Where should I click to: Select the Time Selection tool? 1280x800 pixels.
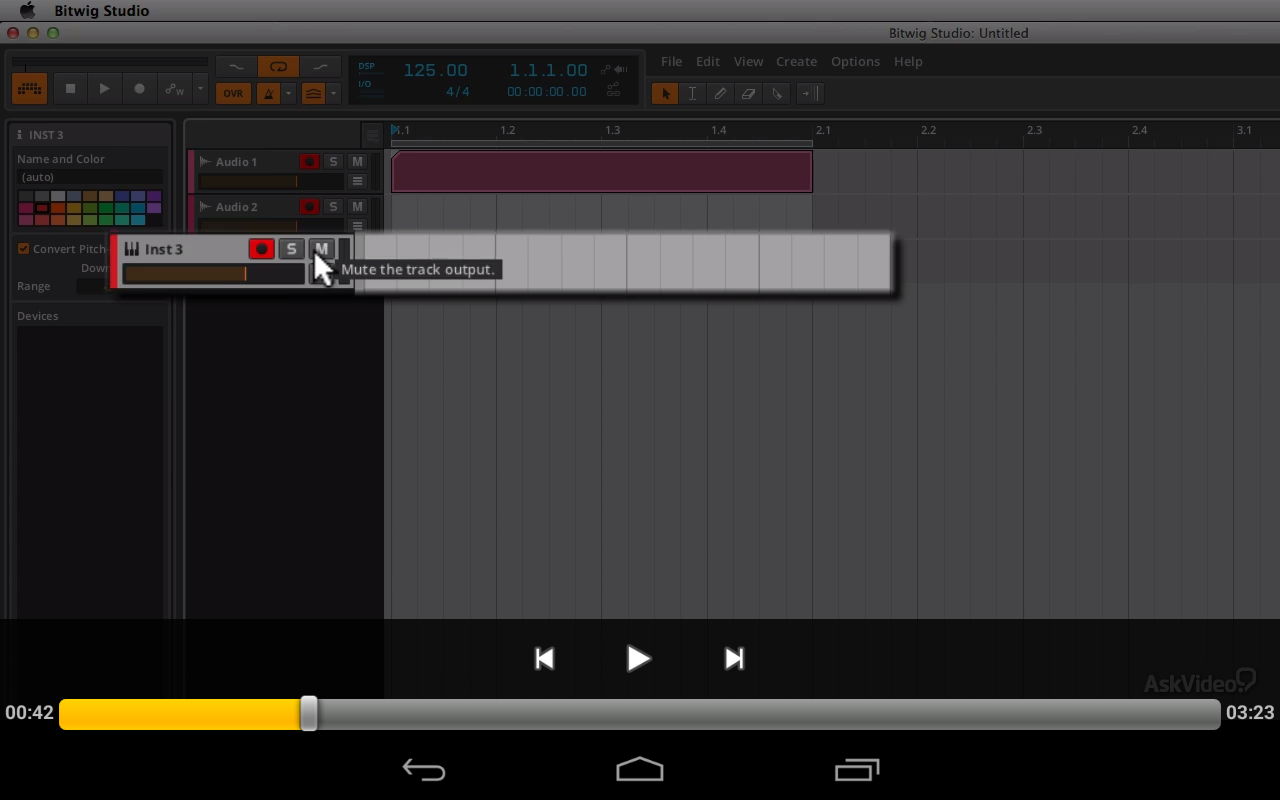point(692,93)
